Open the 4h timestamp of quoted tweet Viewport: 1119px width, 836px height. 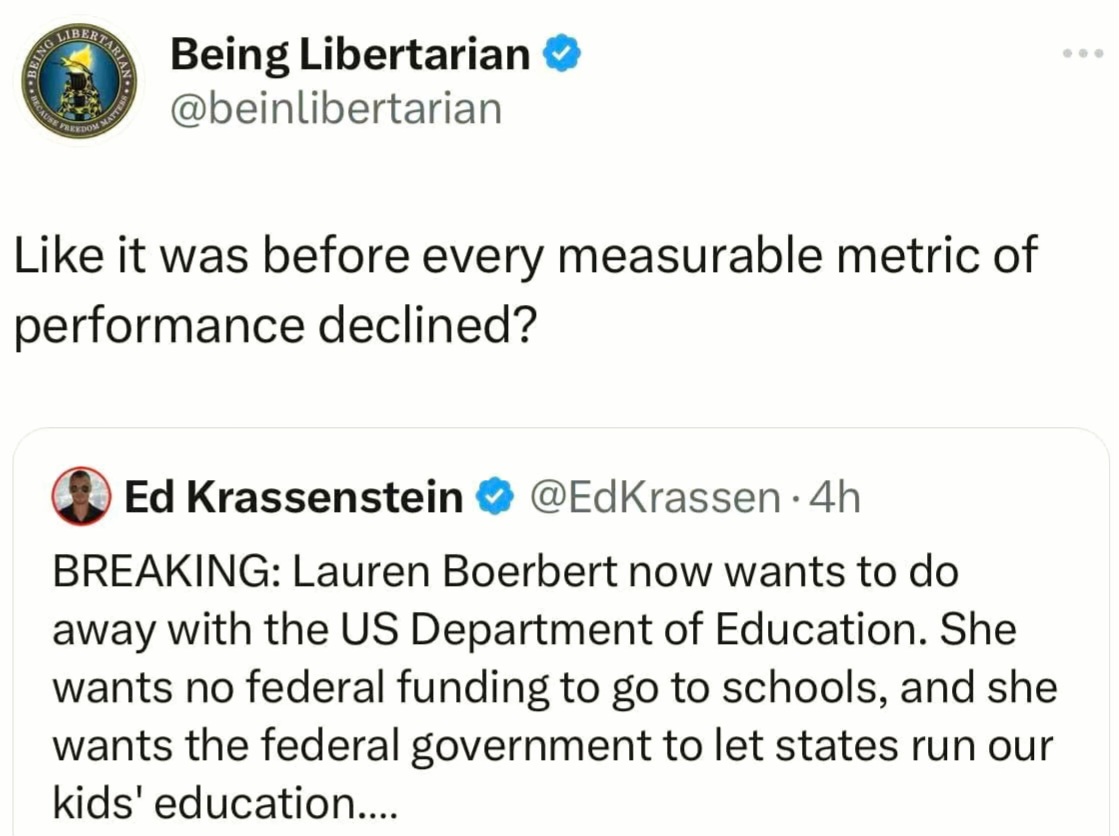(836, 498)
